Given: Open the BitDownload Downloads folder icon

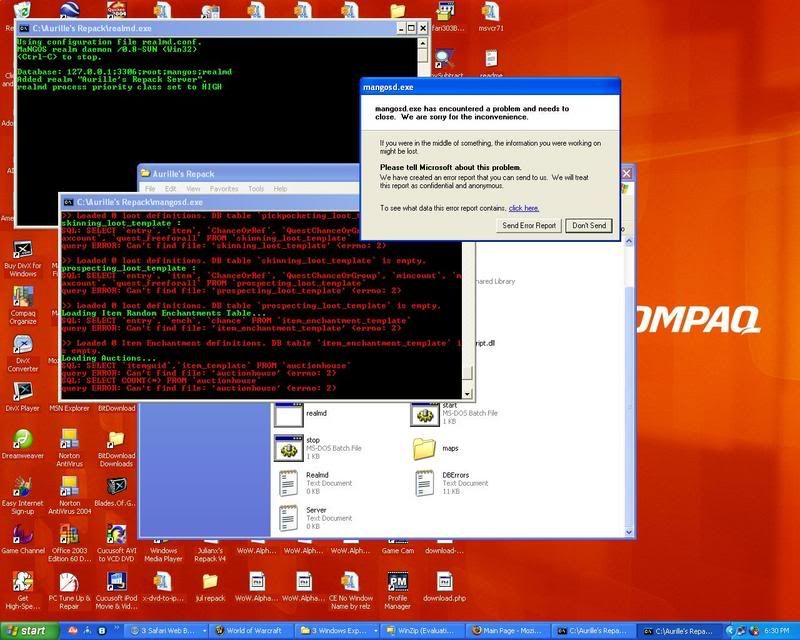Looking at the screenshot, I should tap(116, 448).
